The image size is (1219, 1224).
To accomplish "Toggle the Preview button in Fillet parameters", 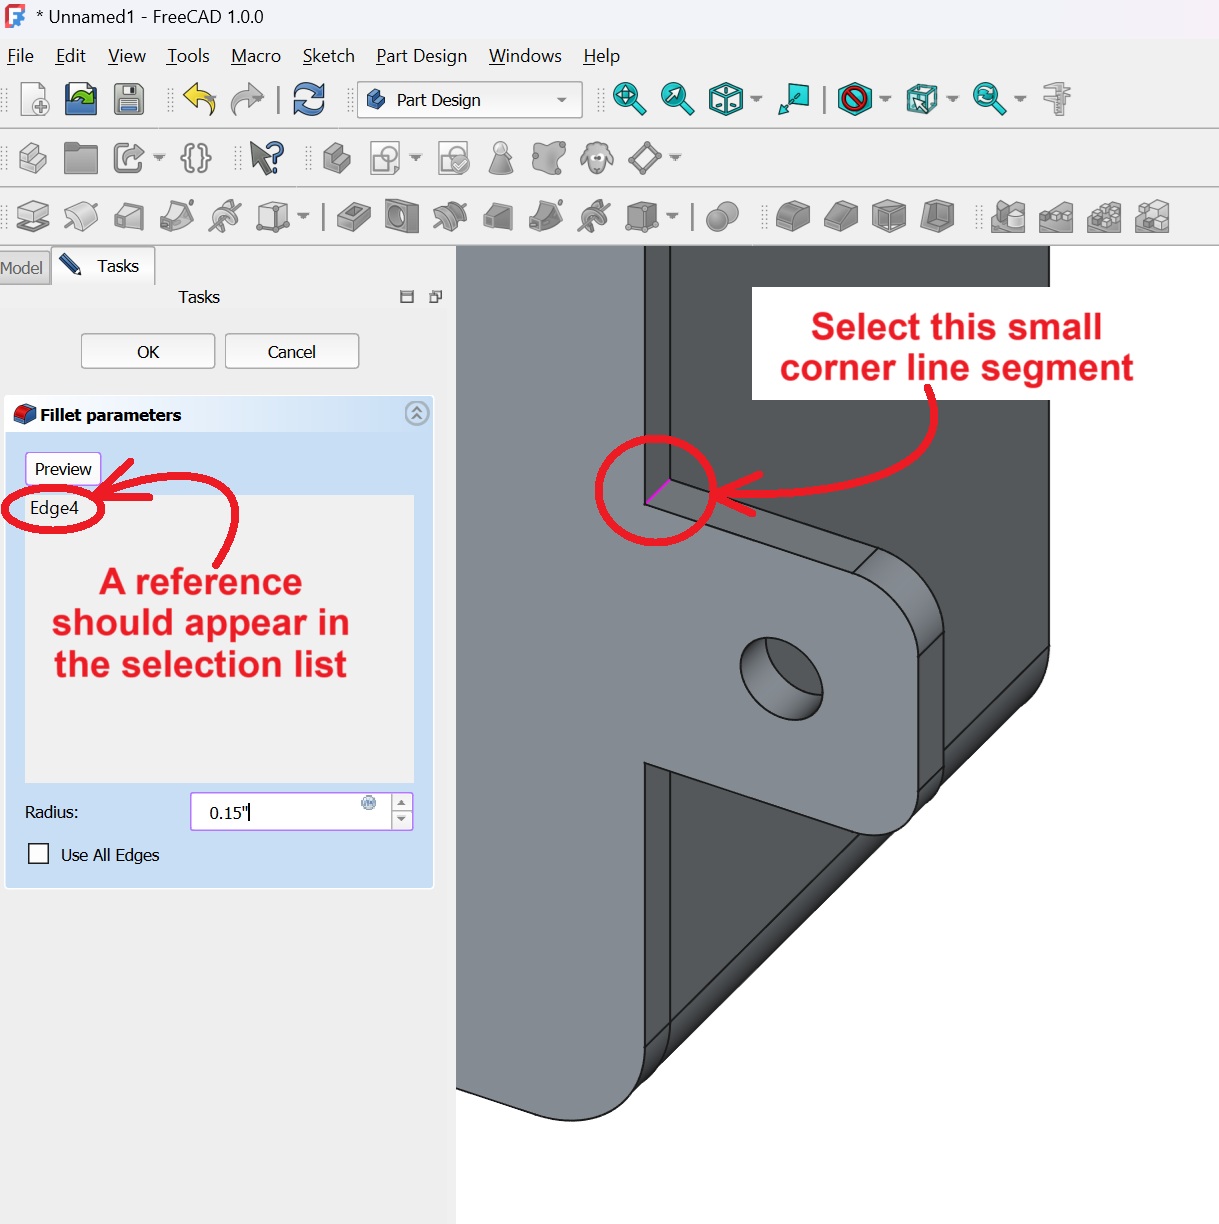I will (63, 469).
